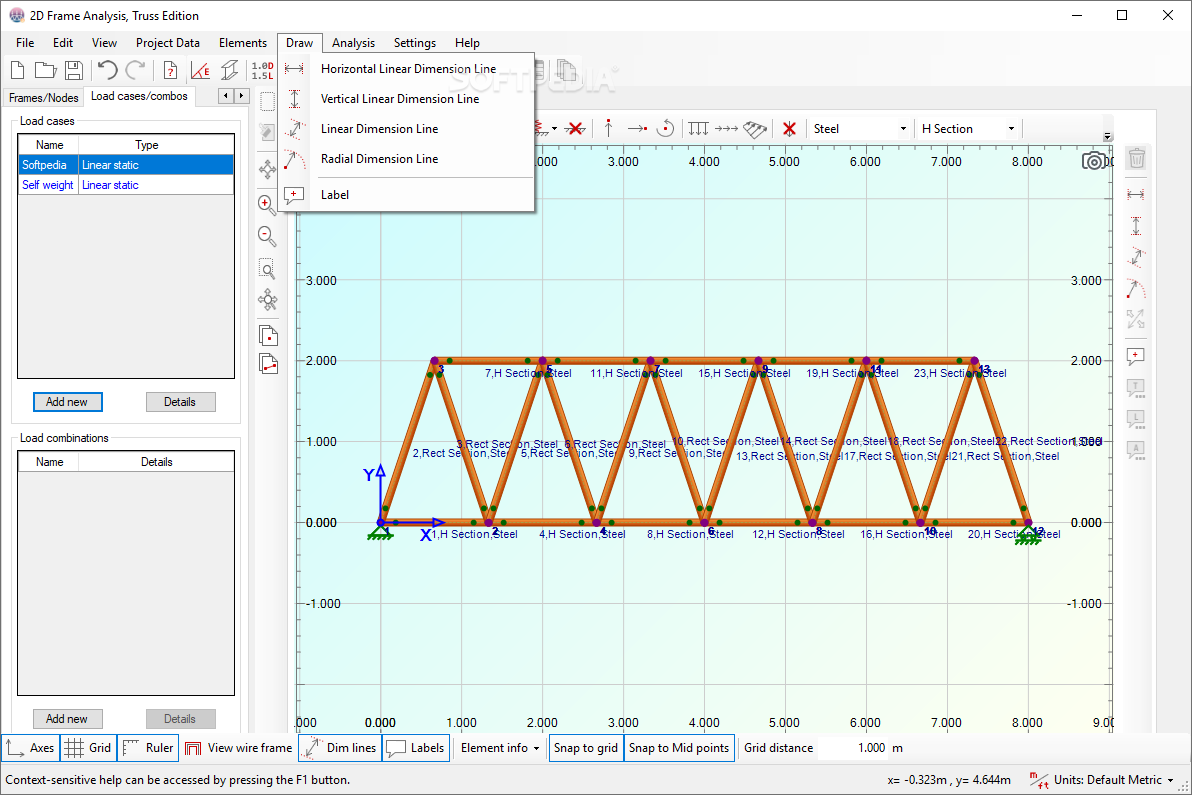Image resolution: width=1192 pixels, height=795 pixels.
Task: Click the zoom in magnifier tool
Action: [x=267, y=205]
